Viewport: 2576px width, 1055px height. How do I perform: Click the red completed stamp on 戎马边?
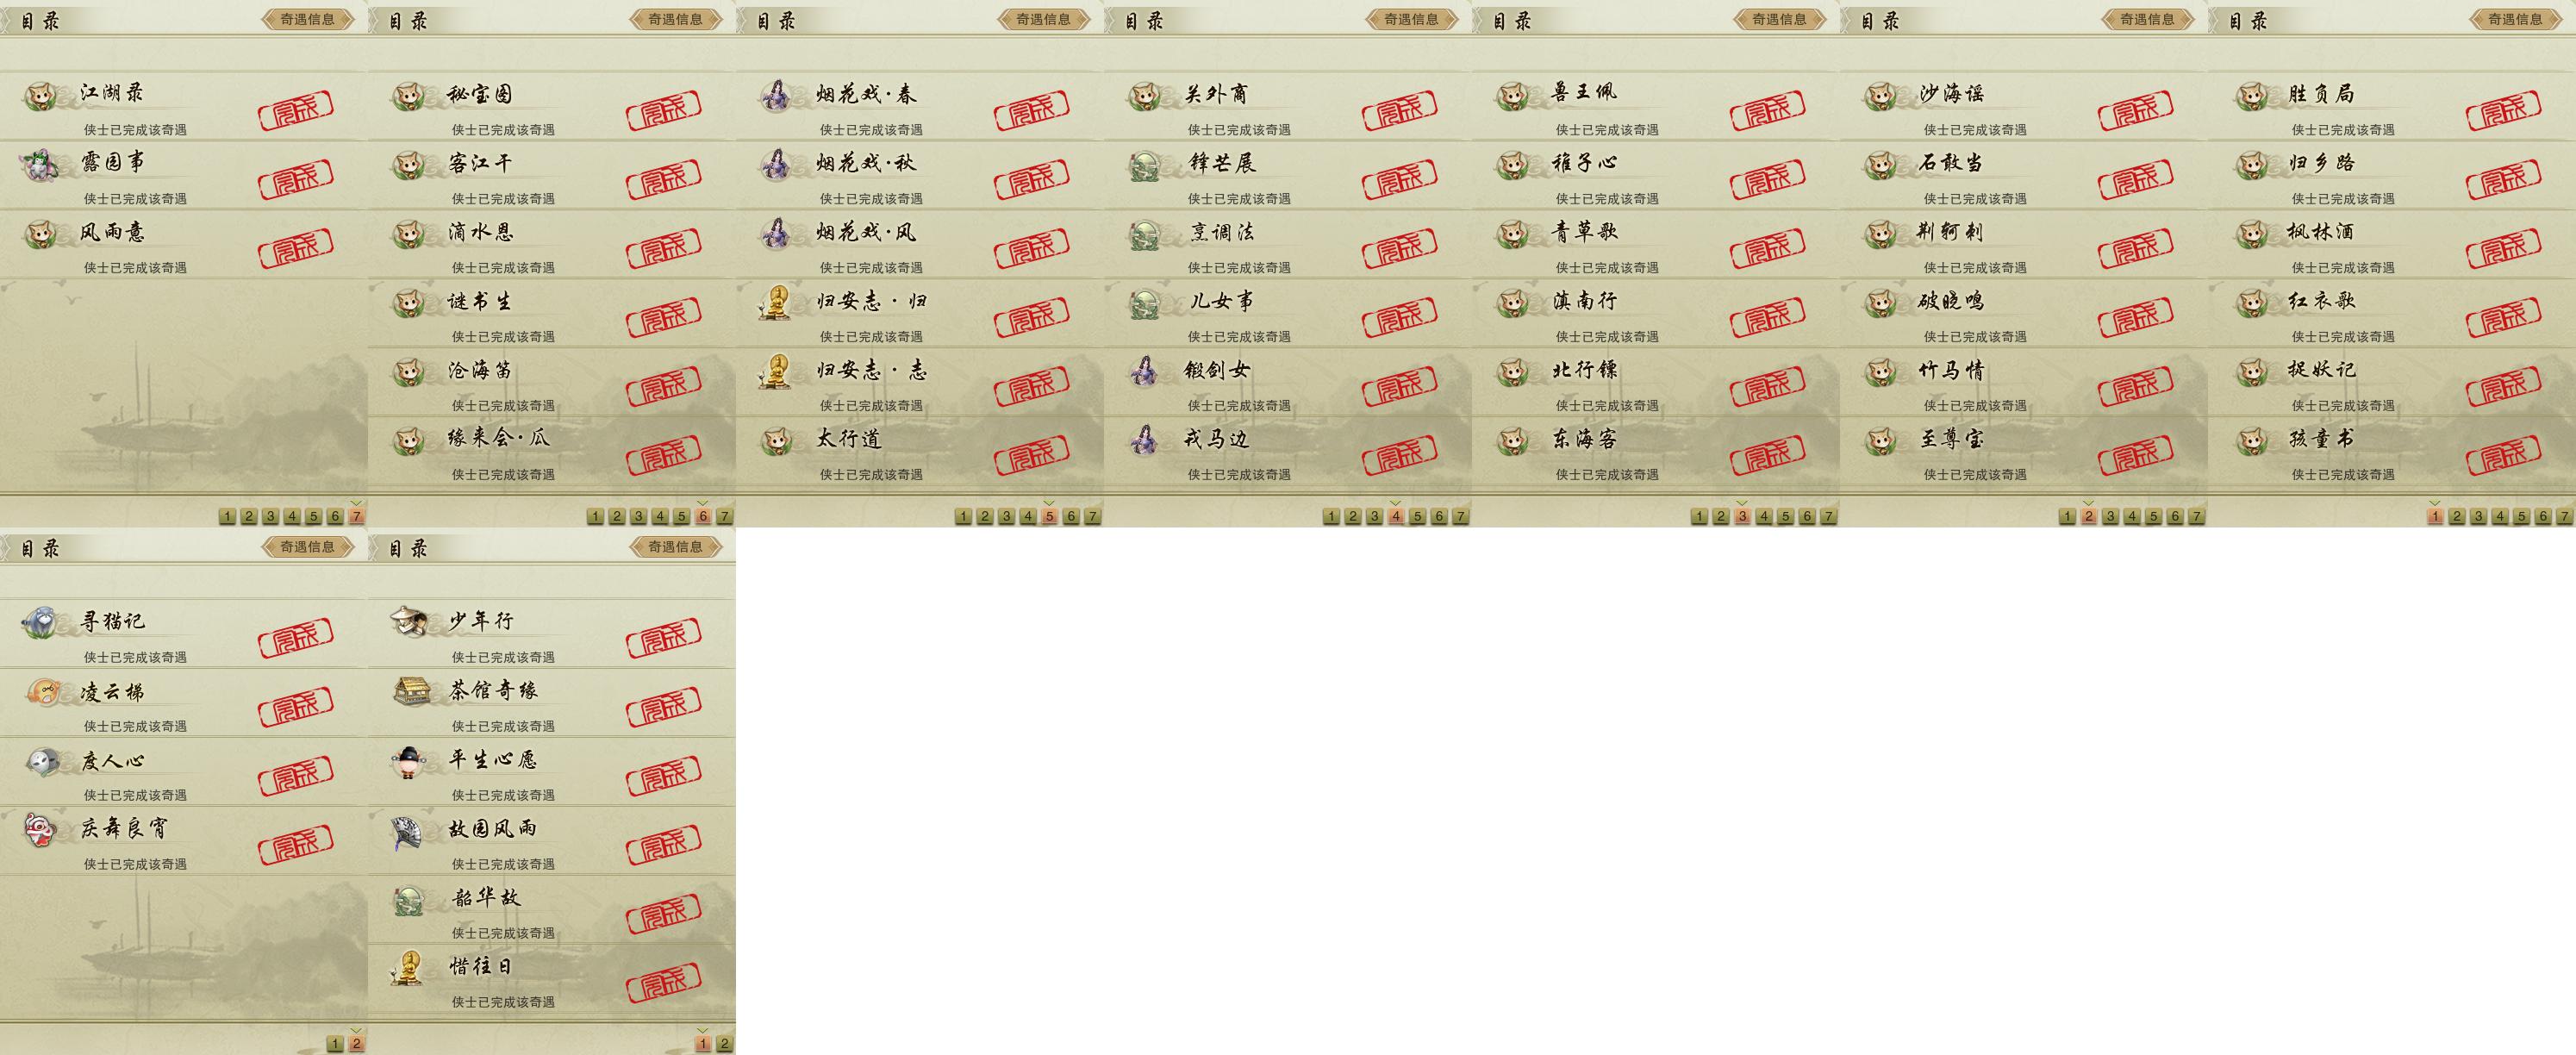click(x=1399, y=455)
